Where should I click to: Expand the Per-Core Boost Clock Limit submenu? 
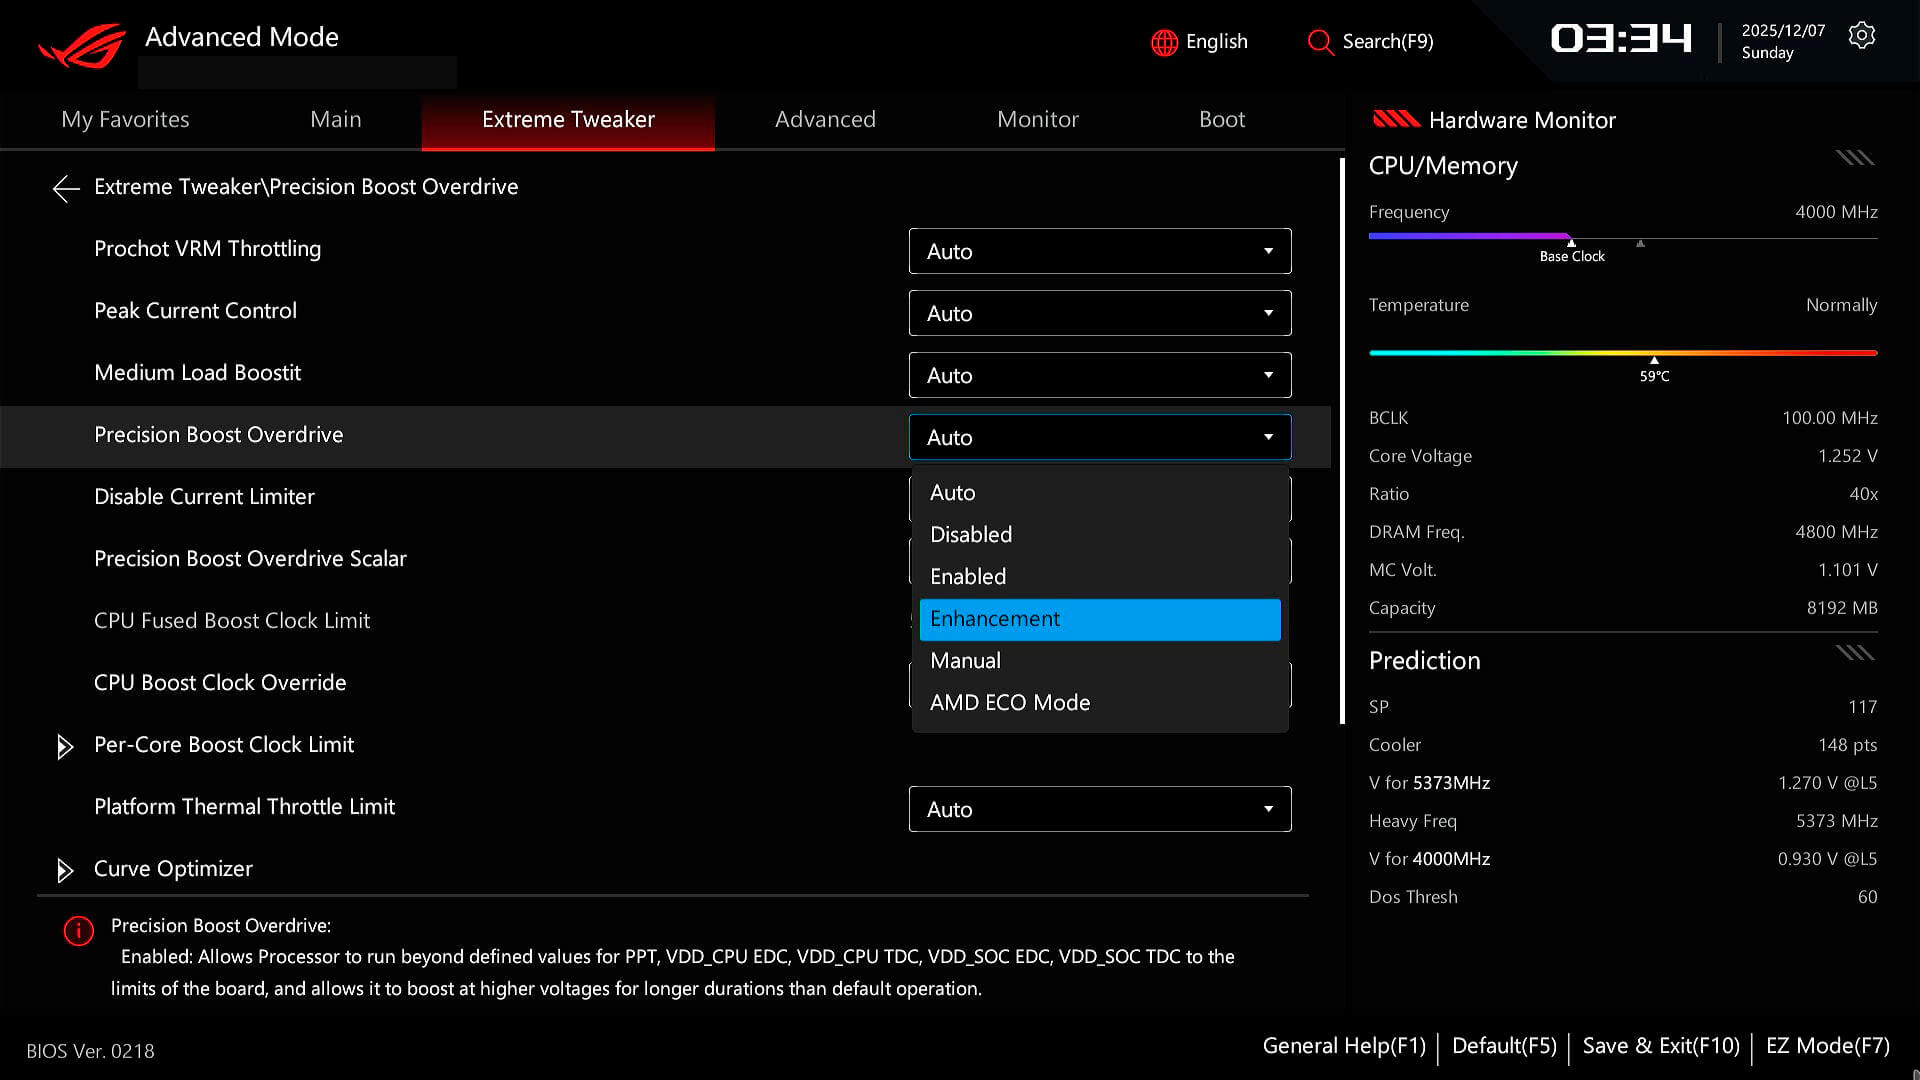pos(65,746)
